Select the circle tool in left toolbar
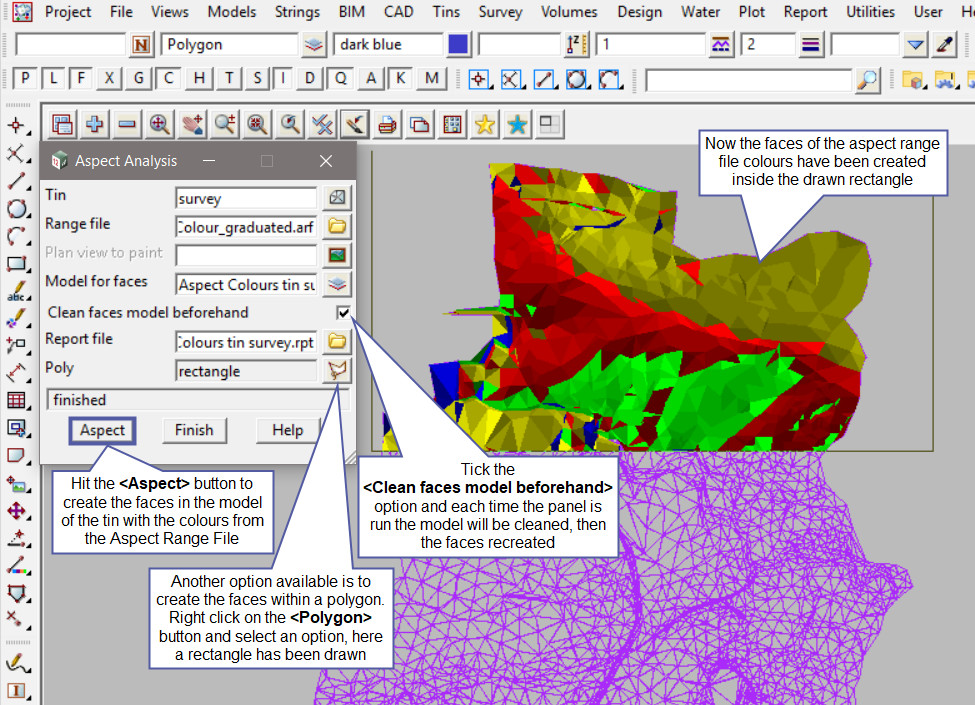The image size is (975, 705). [x=16, y=209]
